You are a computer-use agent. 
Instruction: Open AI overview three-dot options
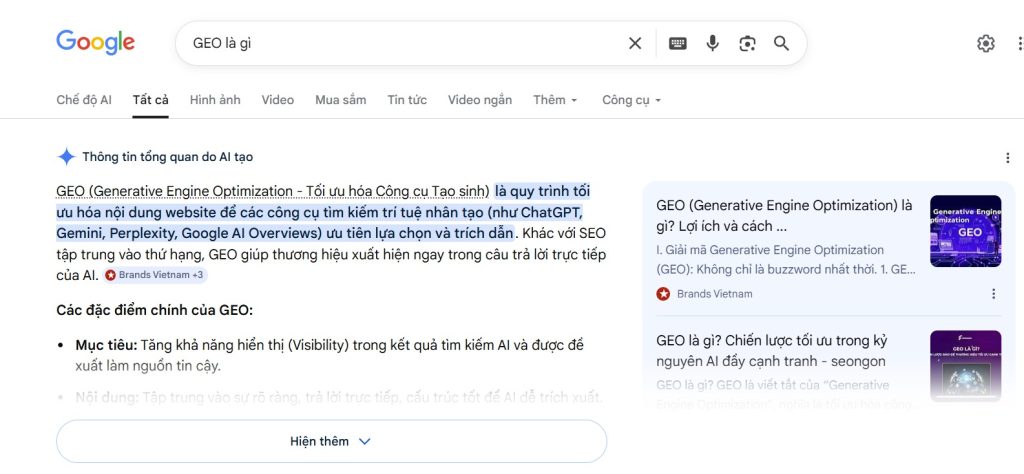pyautogui.click(x=1008, y=158)
